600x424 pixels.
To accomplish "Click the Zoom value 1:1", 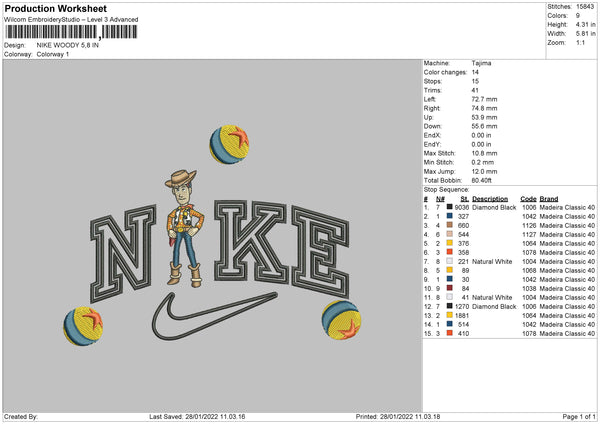I will 580,42.
